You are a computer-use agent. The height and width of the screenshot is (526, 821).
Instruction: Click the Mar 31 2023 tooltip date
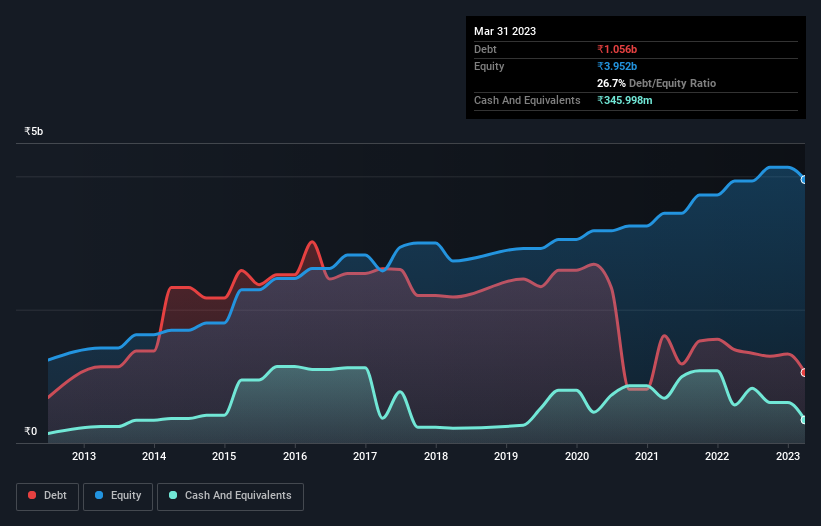coord(505,31)
